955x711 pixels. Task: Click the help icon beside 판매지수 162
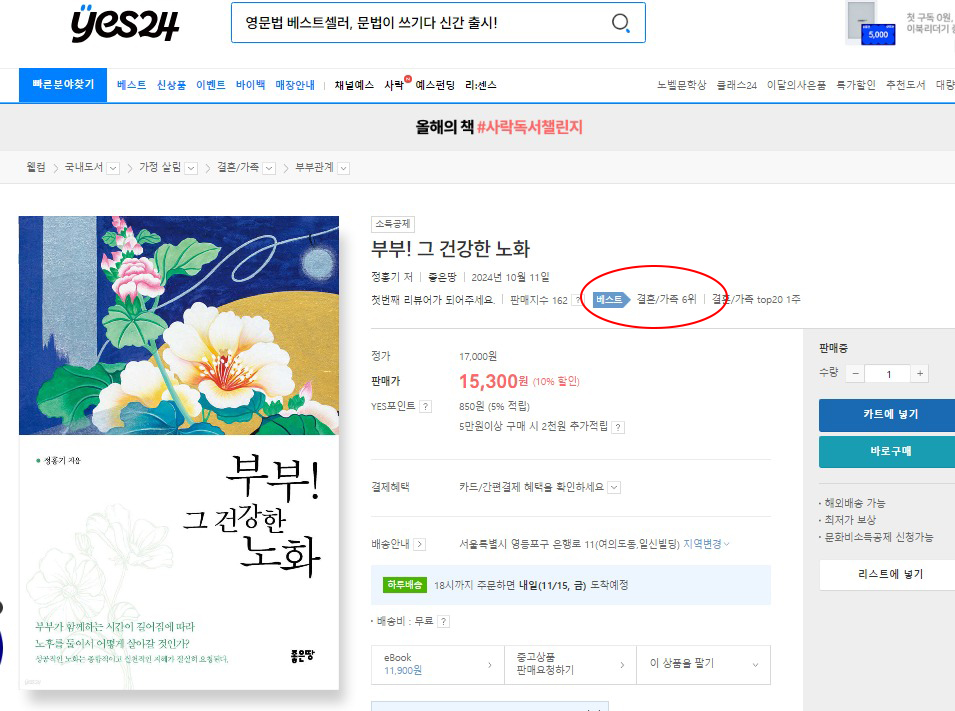[577, 300]
